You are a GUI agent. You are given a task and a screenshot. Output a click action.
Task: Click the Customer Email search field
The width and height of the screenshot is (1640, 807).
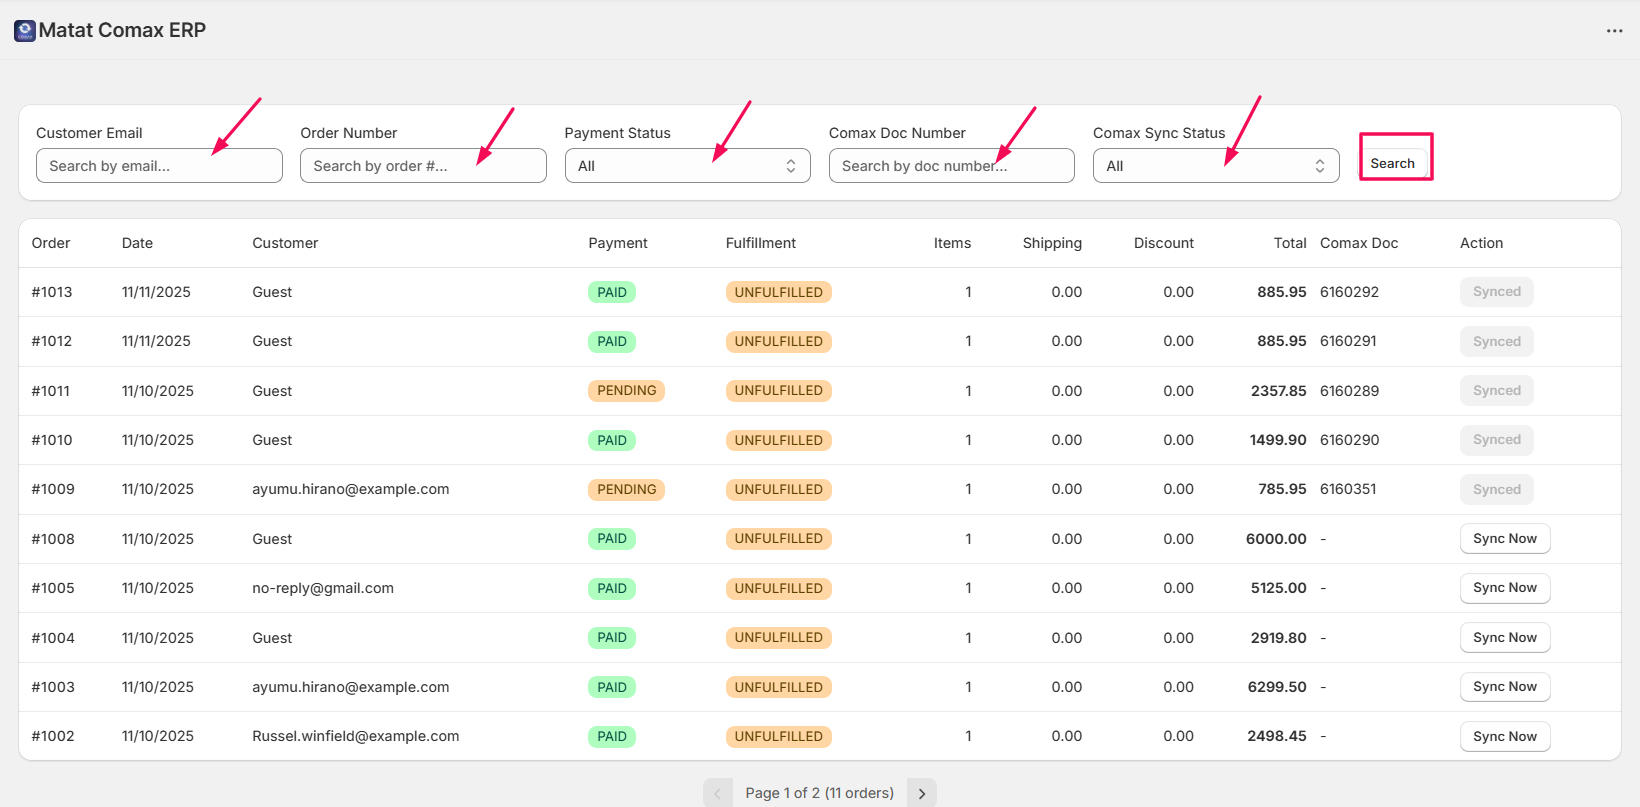point(159,166)
